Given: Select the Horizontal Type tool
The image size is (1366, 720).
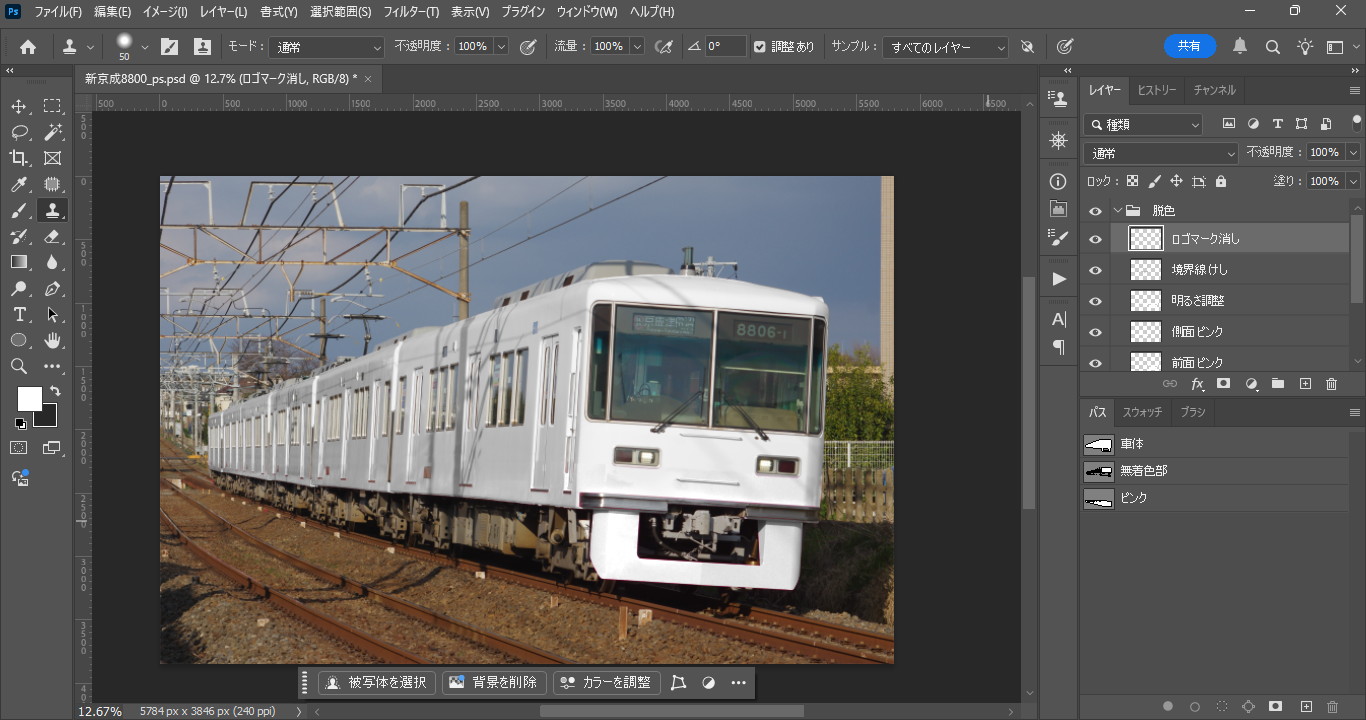Looking at the screenshot, I should (x=19, y=314).
